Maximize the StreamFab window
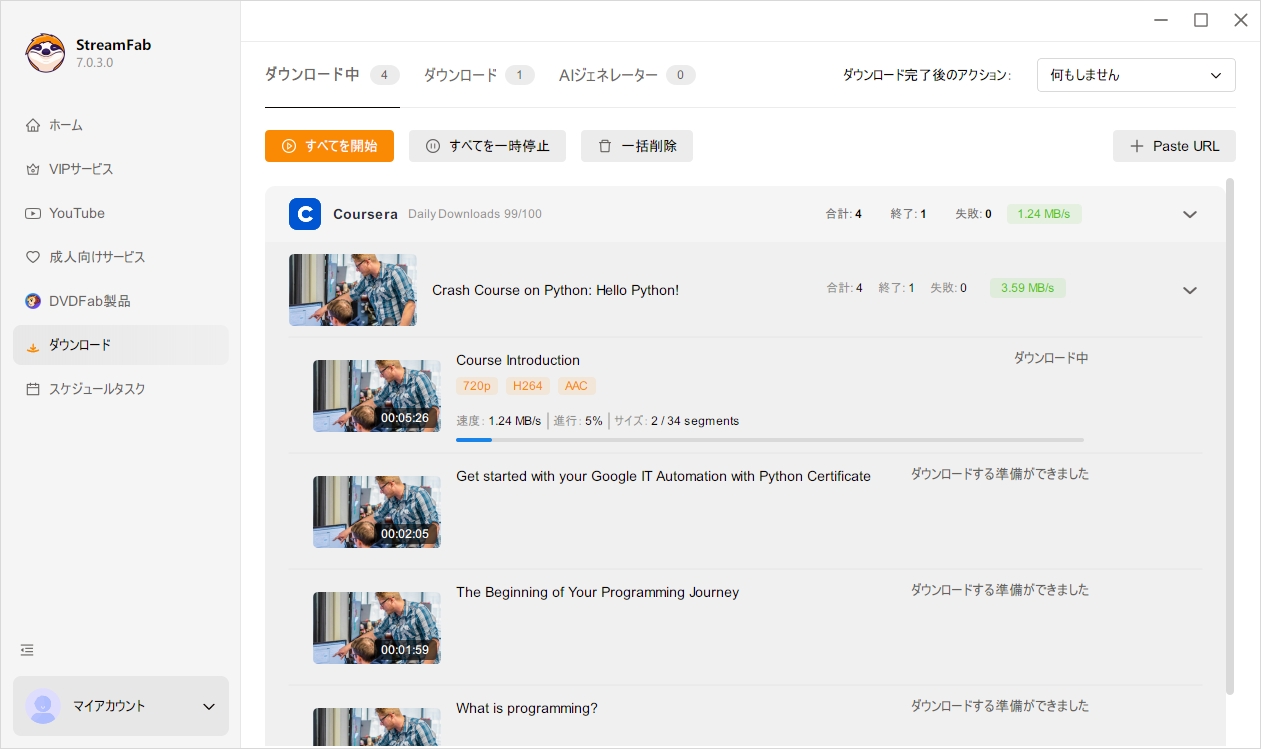Image resolution: width=1261 pixels, height=749 pixels. coord(1201,20)
